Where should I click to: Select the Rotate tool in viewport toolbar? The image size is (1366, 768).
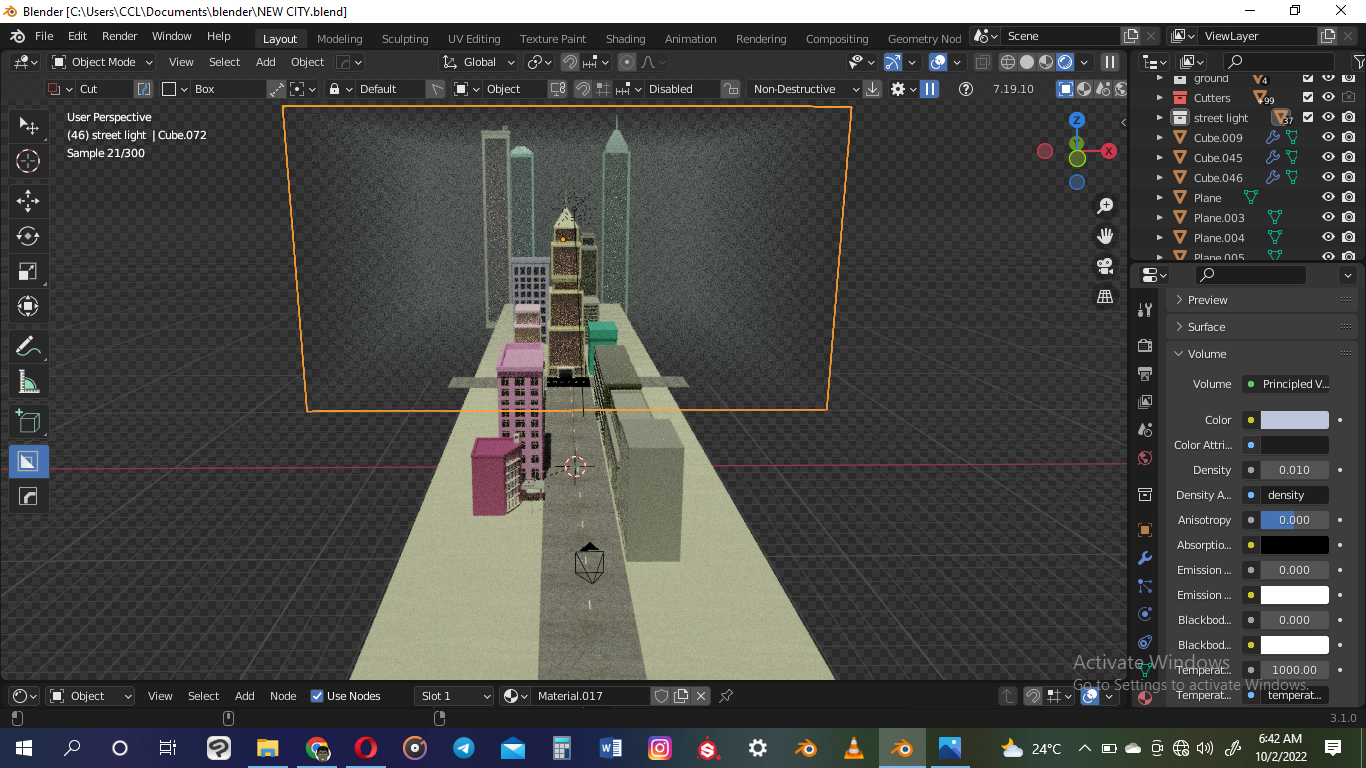28,236
